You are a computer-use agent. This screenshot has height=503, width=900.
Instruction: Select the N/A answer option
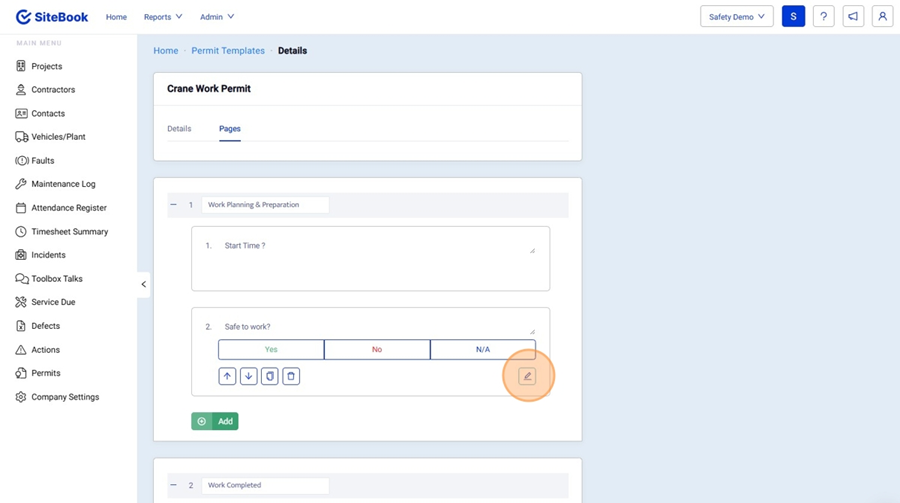point(483,350)
